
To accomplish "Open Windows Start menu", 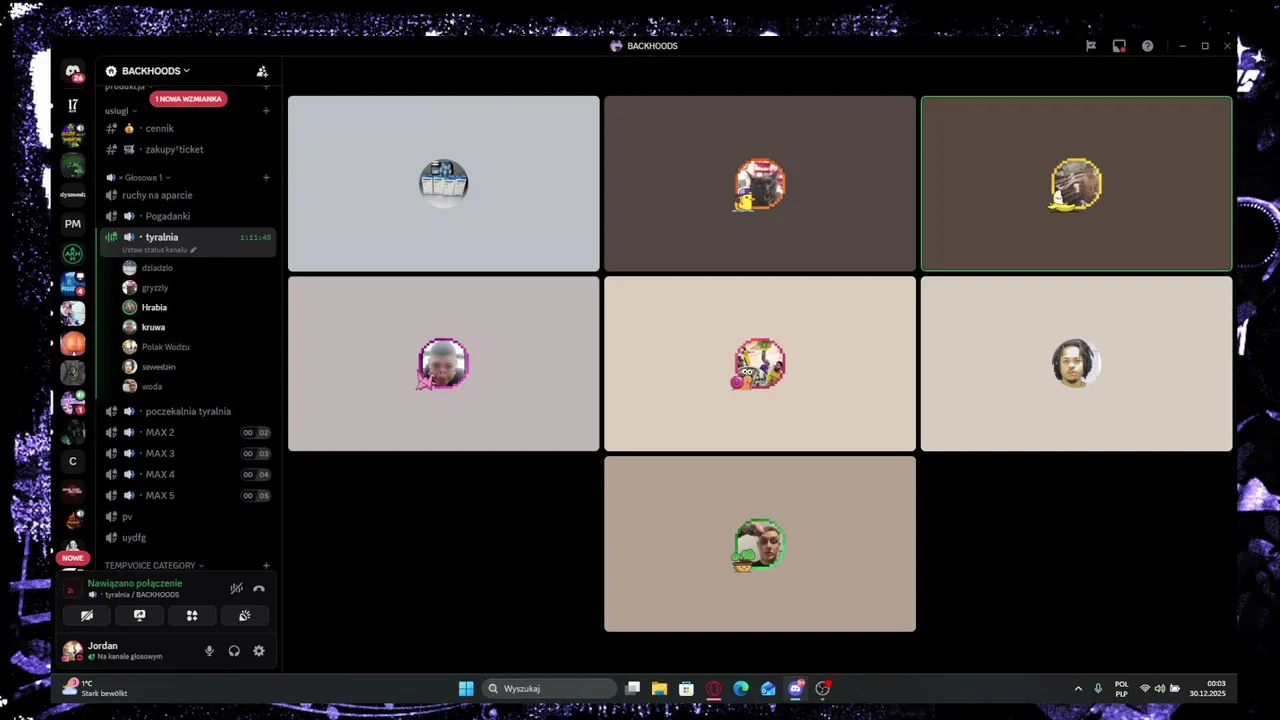I will pyautogui.click(x=466, y=688).
